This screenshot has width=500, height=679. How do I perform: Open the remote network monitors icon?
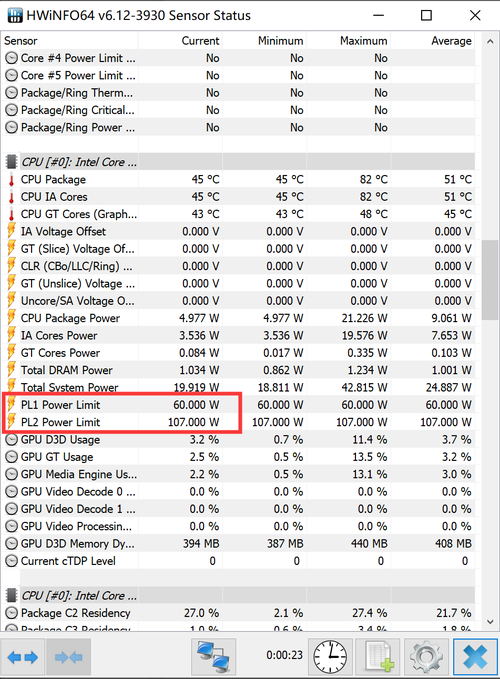213,657
